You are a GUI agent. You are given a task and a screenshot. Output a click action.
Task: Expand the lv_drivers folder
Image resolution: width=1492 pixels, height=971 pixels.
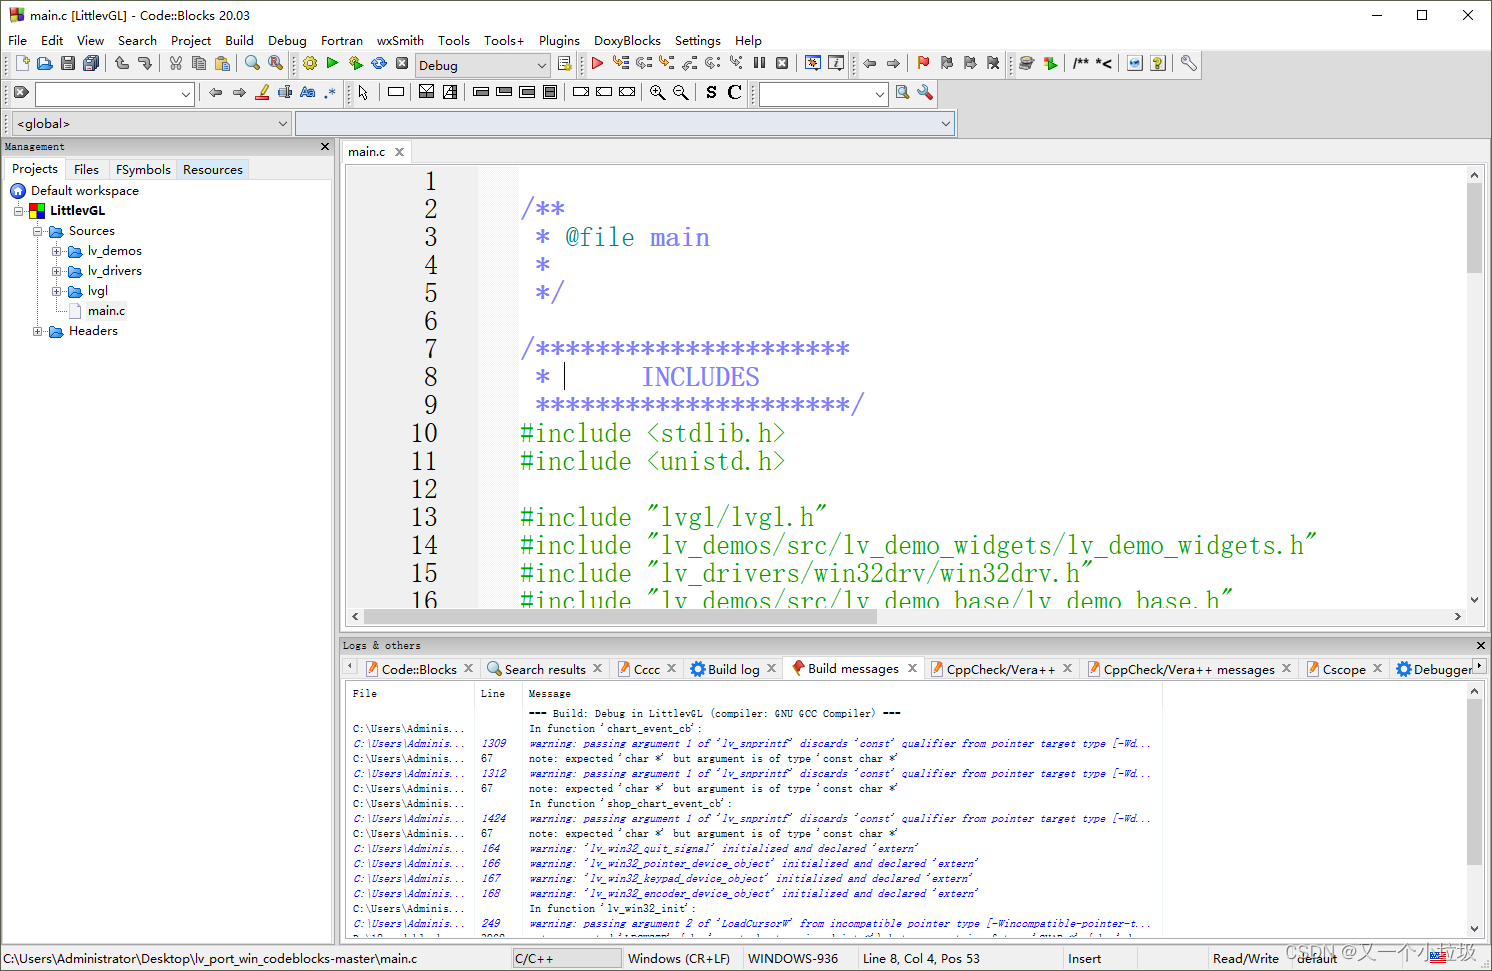(57, 271)
